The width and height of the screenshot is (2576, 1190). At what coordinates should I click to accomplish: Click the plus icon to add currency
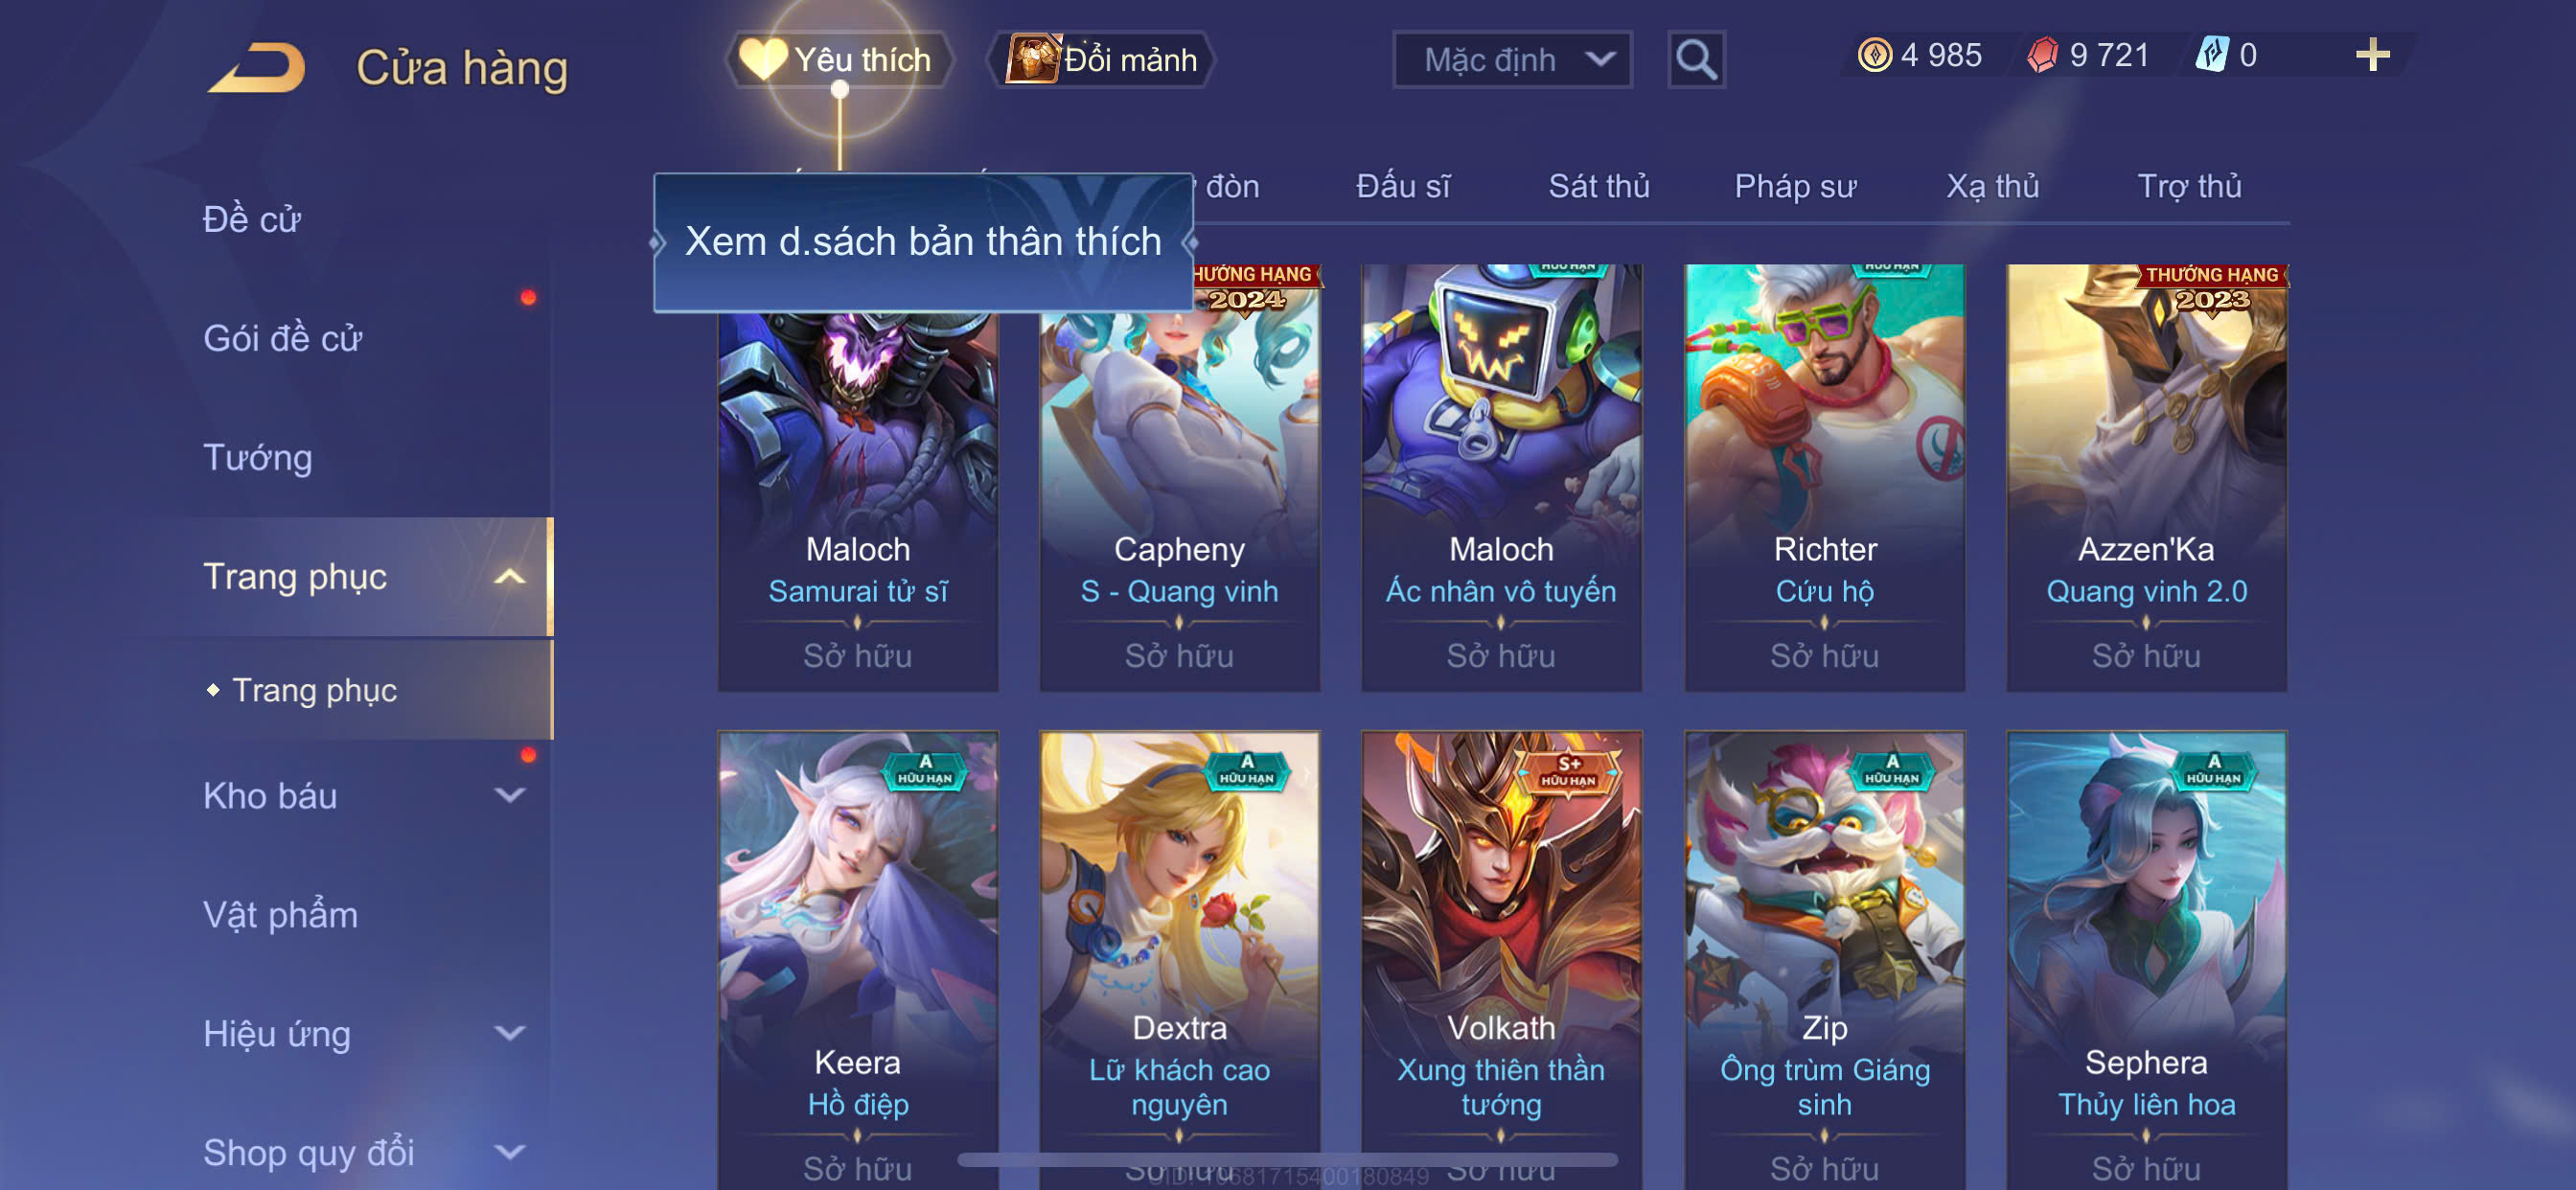click(x=2371, y=55)
